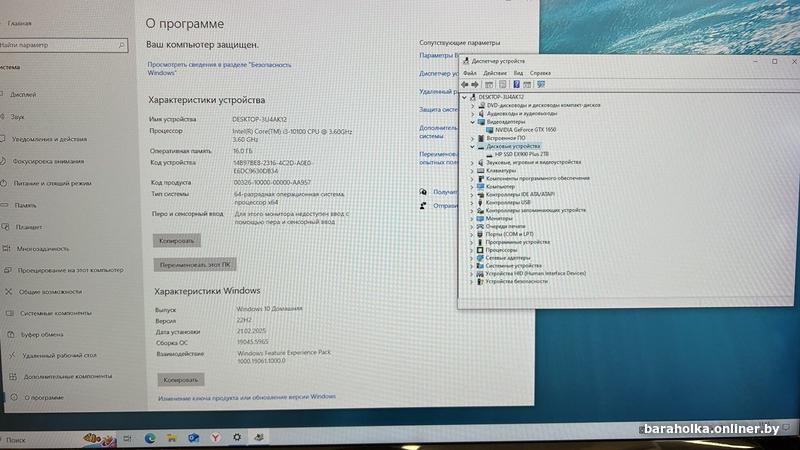The width and height of the screenshot is (800, 450).
Task: Open Уведомления и действия settings page
Action: tap(49, 139)
